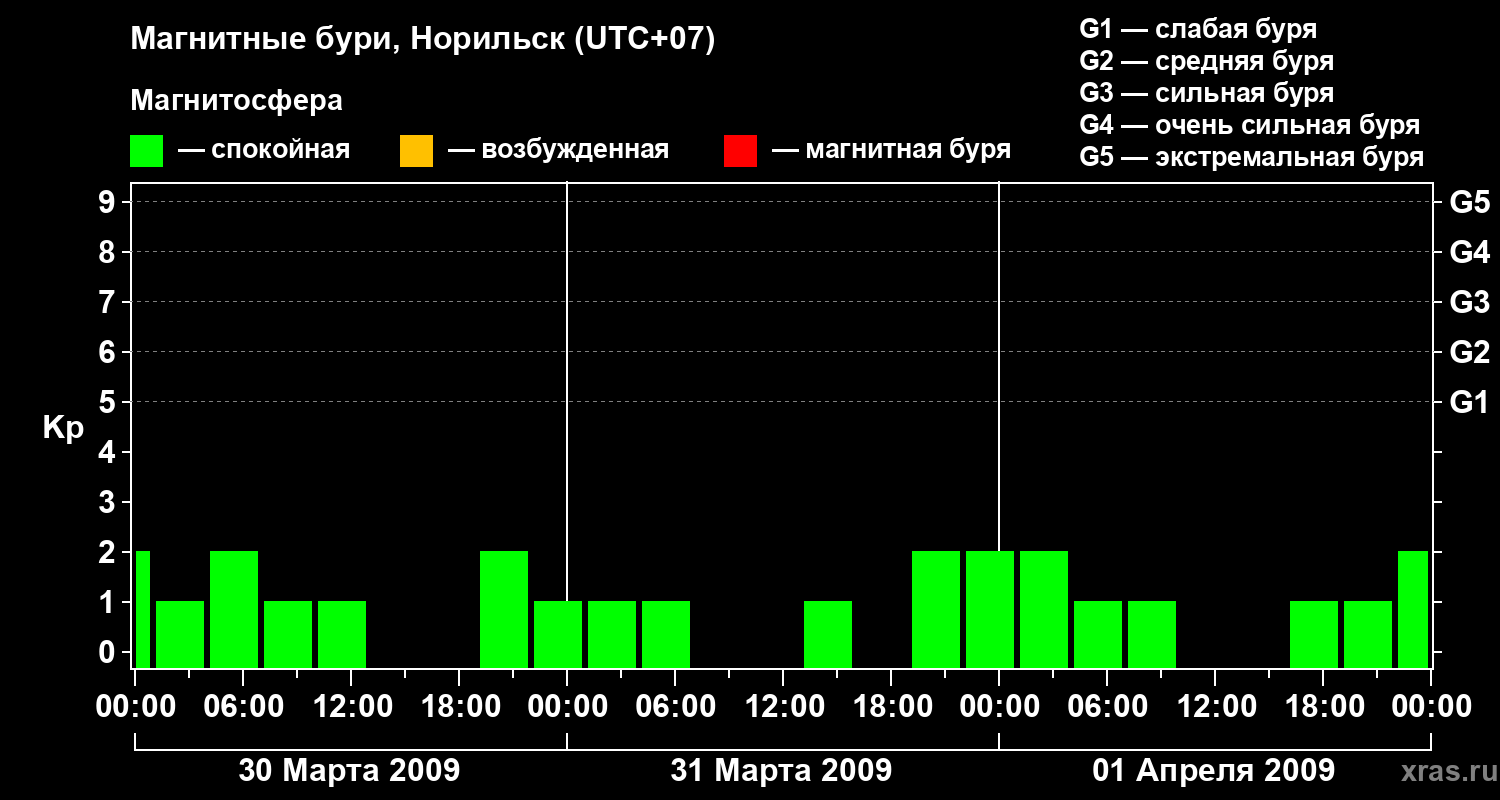
Task: Click the '01 Апреля 2009' date label
Action: pos(1213,771)
